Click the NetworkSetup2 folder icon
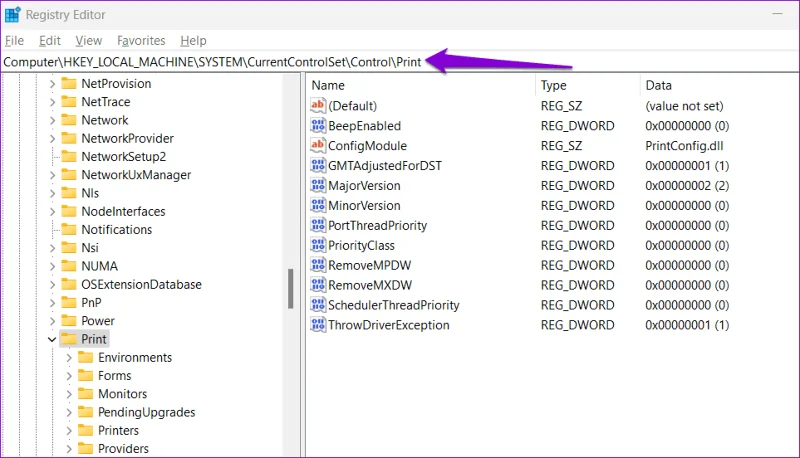 click(x=68, y=157)
